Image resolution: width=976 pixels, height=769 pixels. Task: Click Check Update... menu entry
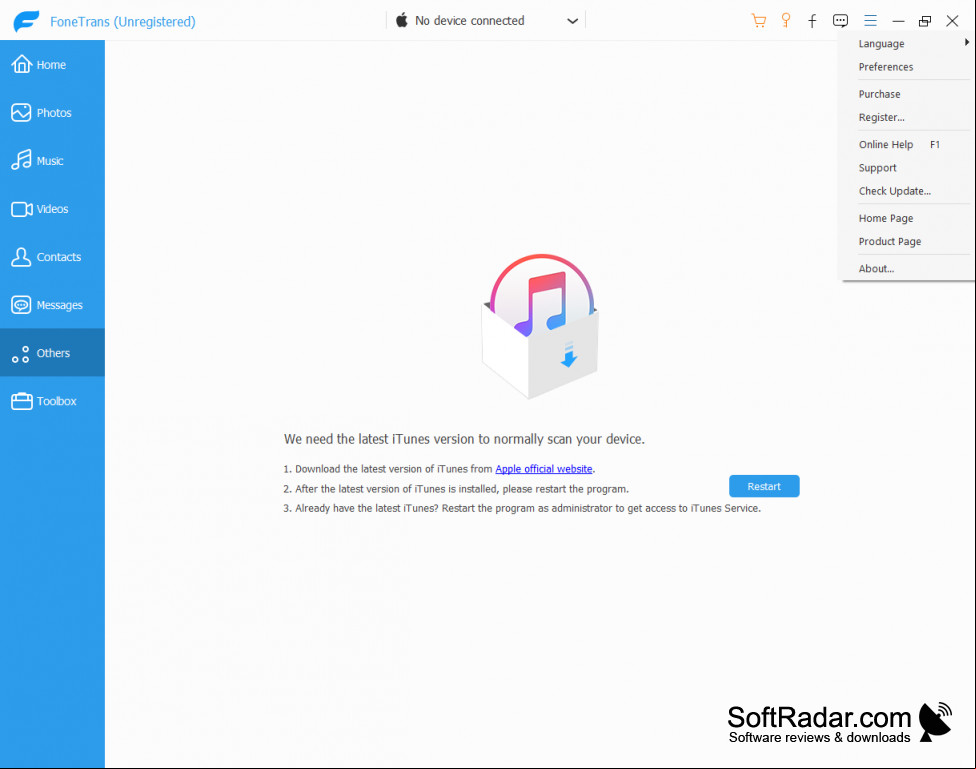[894, 191]
